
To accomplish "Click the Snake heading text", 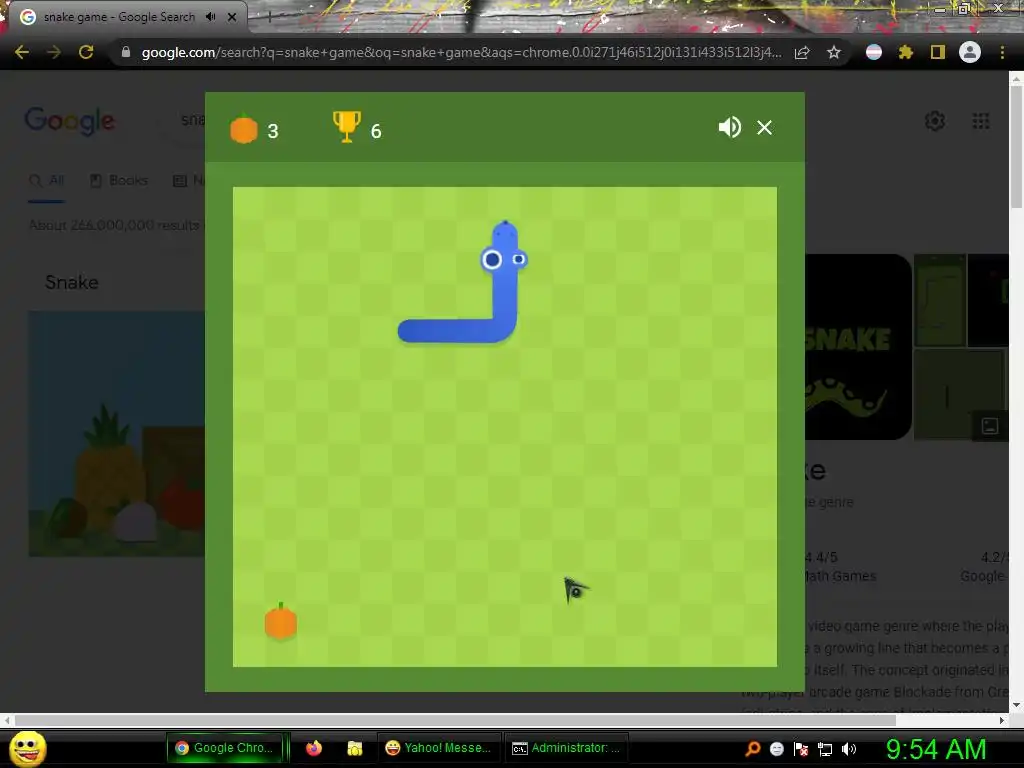I will (72, 282).
